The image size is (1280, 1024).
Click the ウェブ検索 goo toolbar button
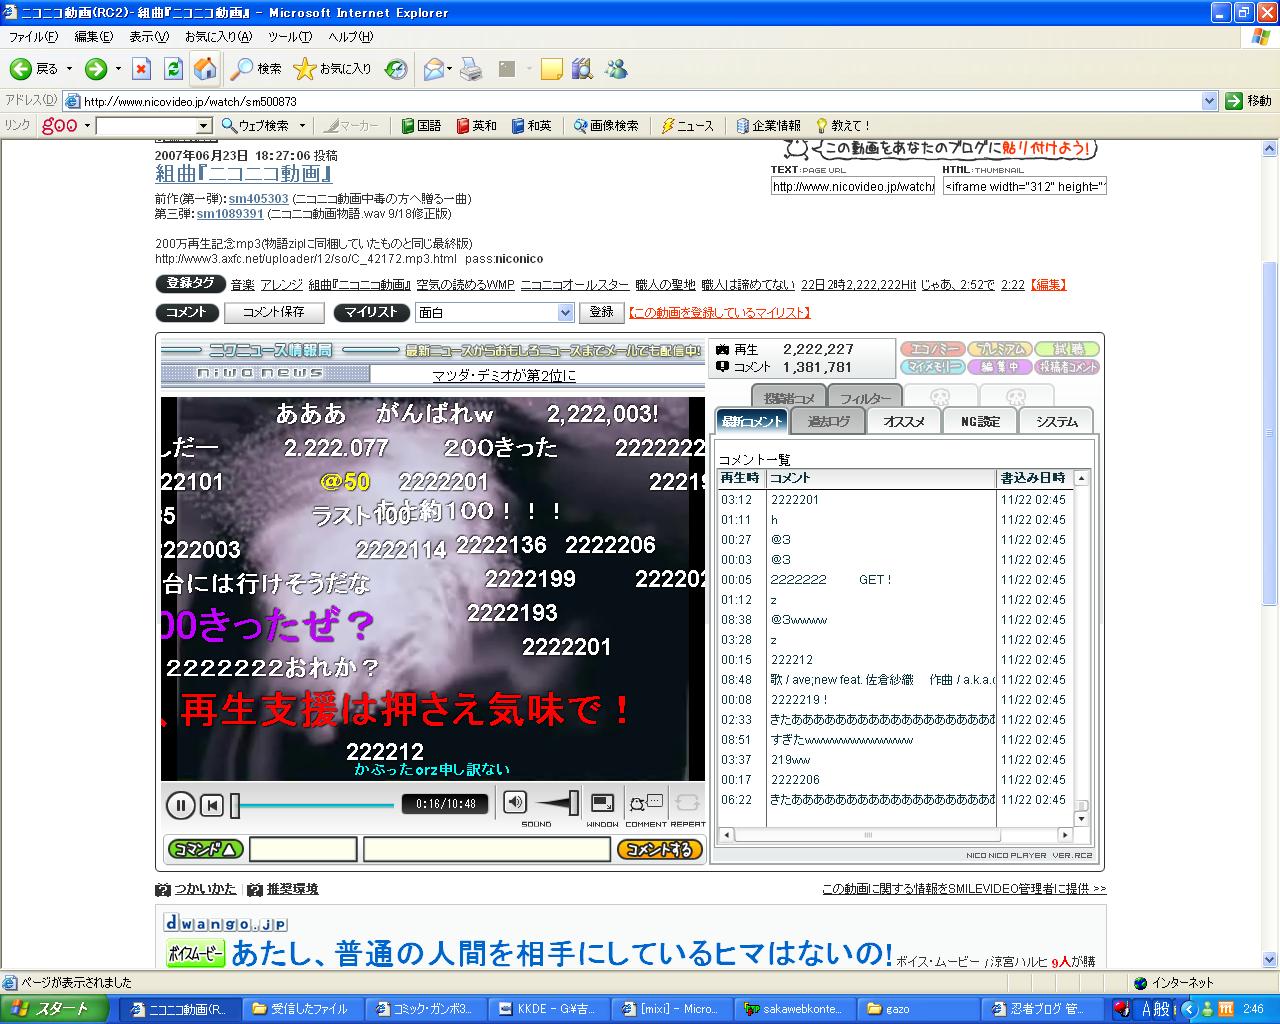[256, 126]
